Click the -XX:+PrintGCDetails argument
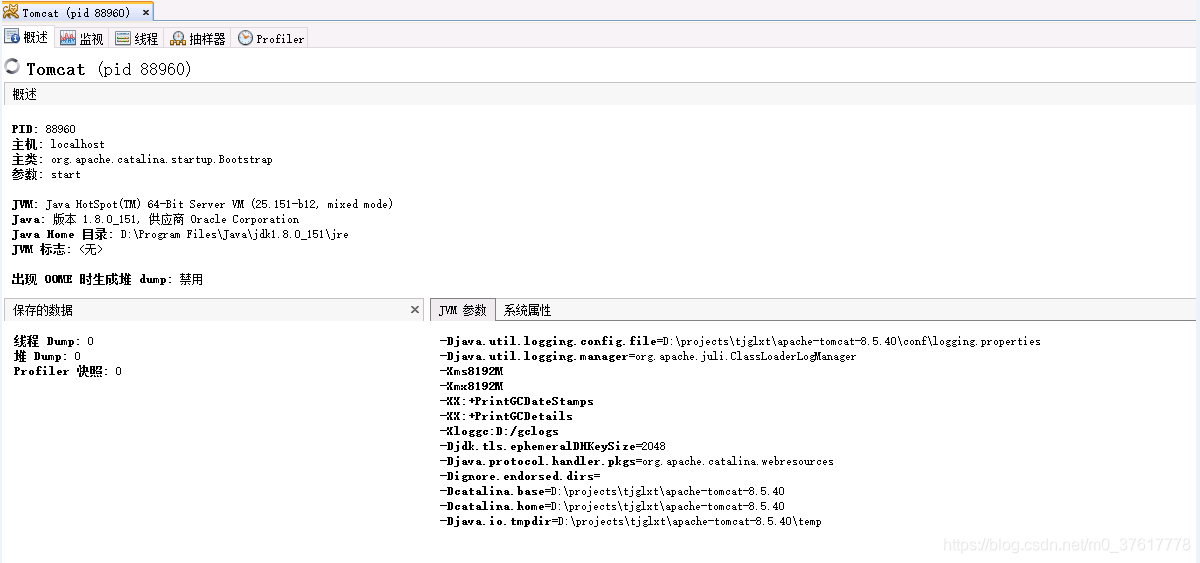 pyautogui.click(x=506, y=416)
